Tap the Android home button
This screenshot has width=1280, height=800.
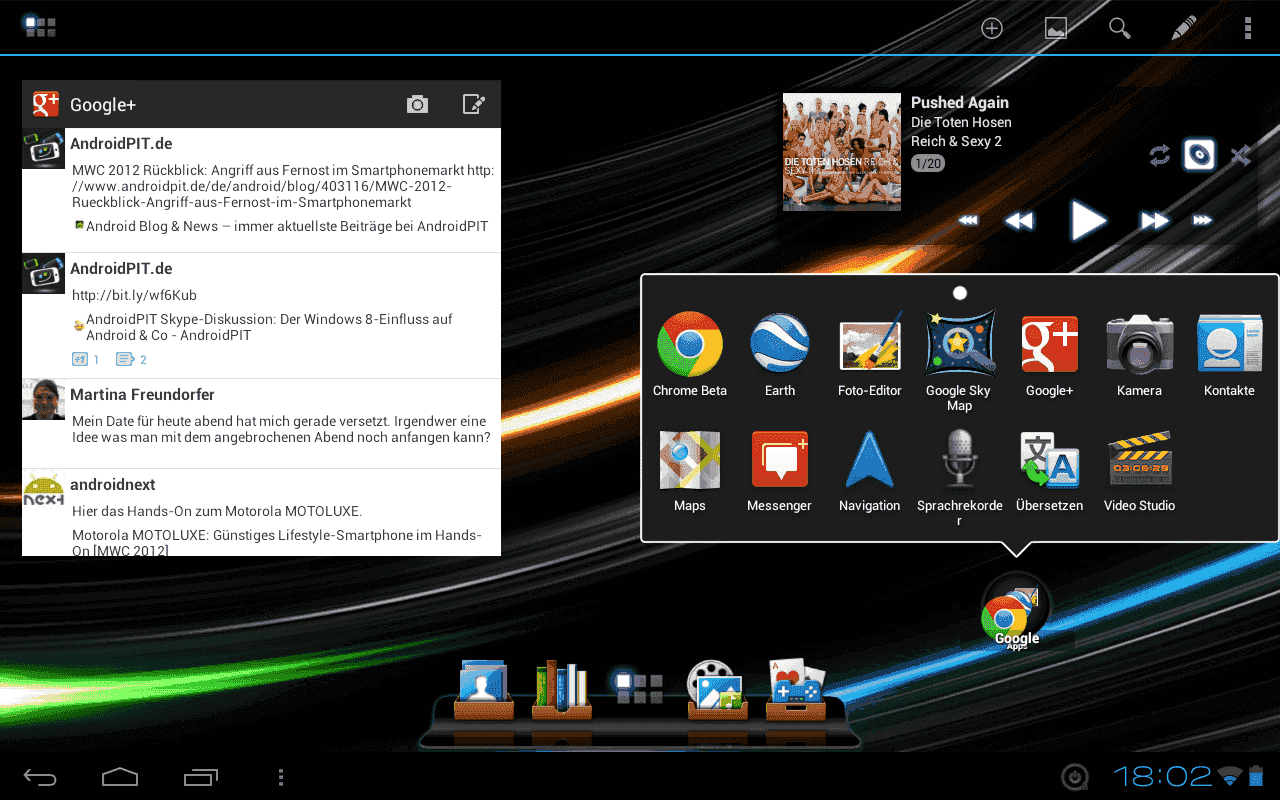[120, 777]
